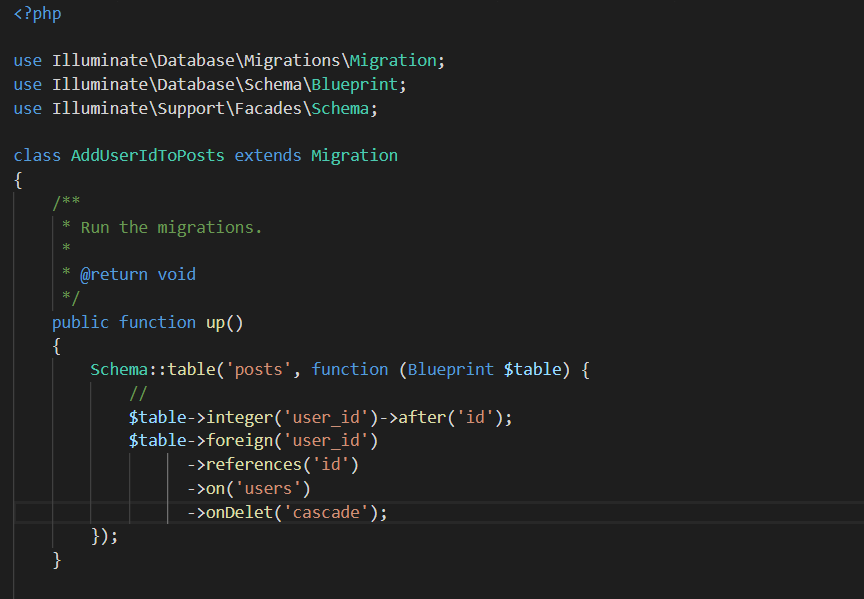Click the @return void annotation
This screenshot has height=599, width=864.
click(138, 274)
